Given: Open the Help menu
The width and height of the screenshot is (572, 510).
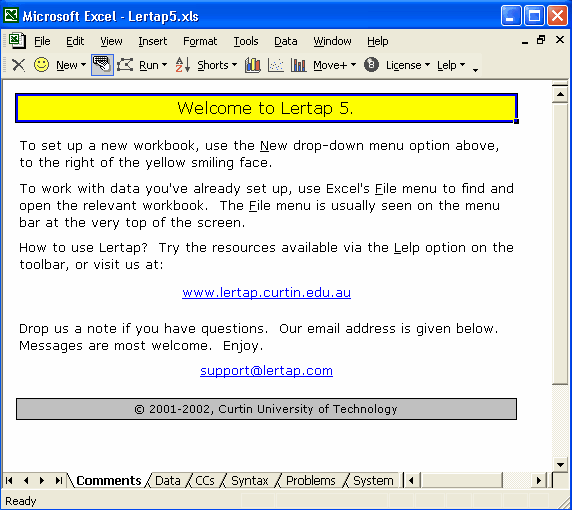Looking at the screenshot, I should click(378, 41).
